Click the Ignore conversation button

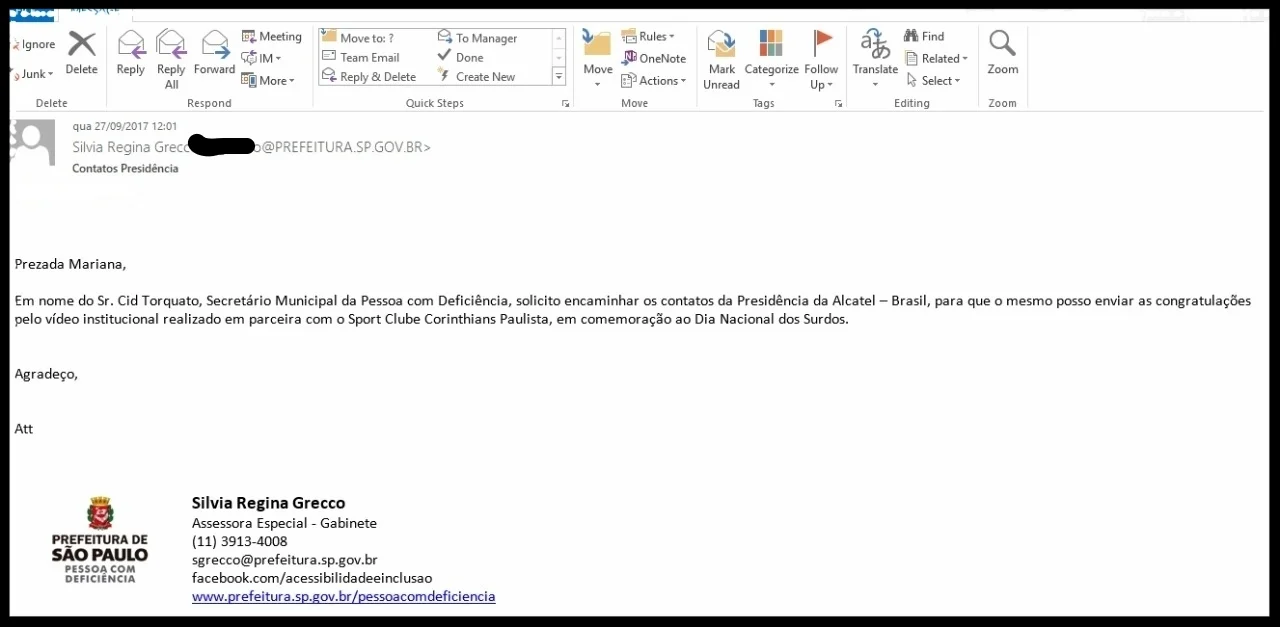click(33, 45)
